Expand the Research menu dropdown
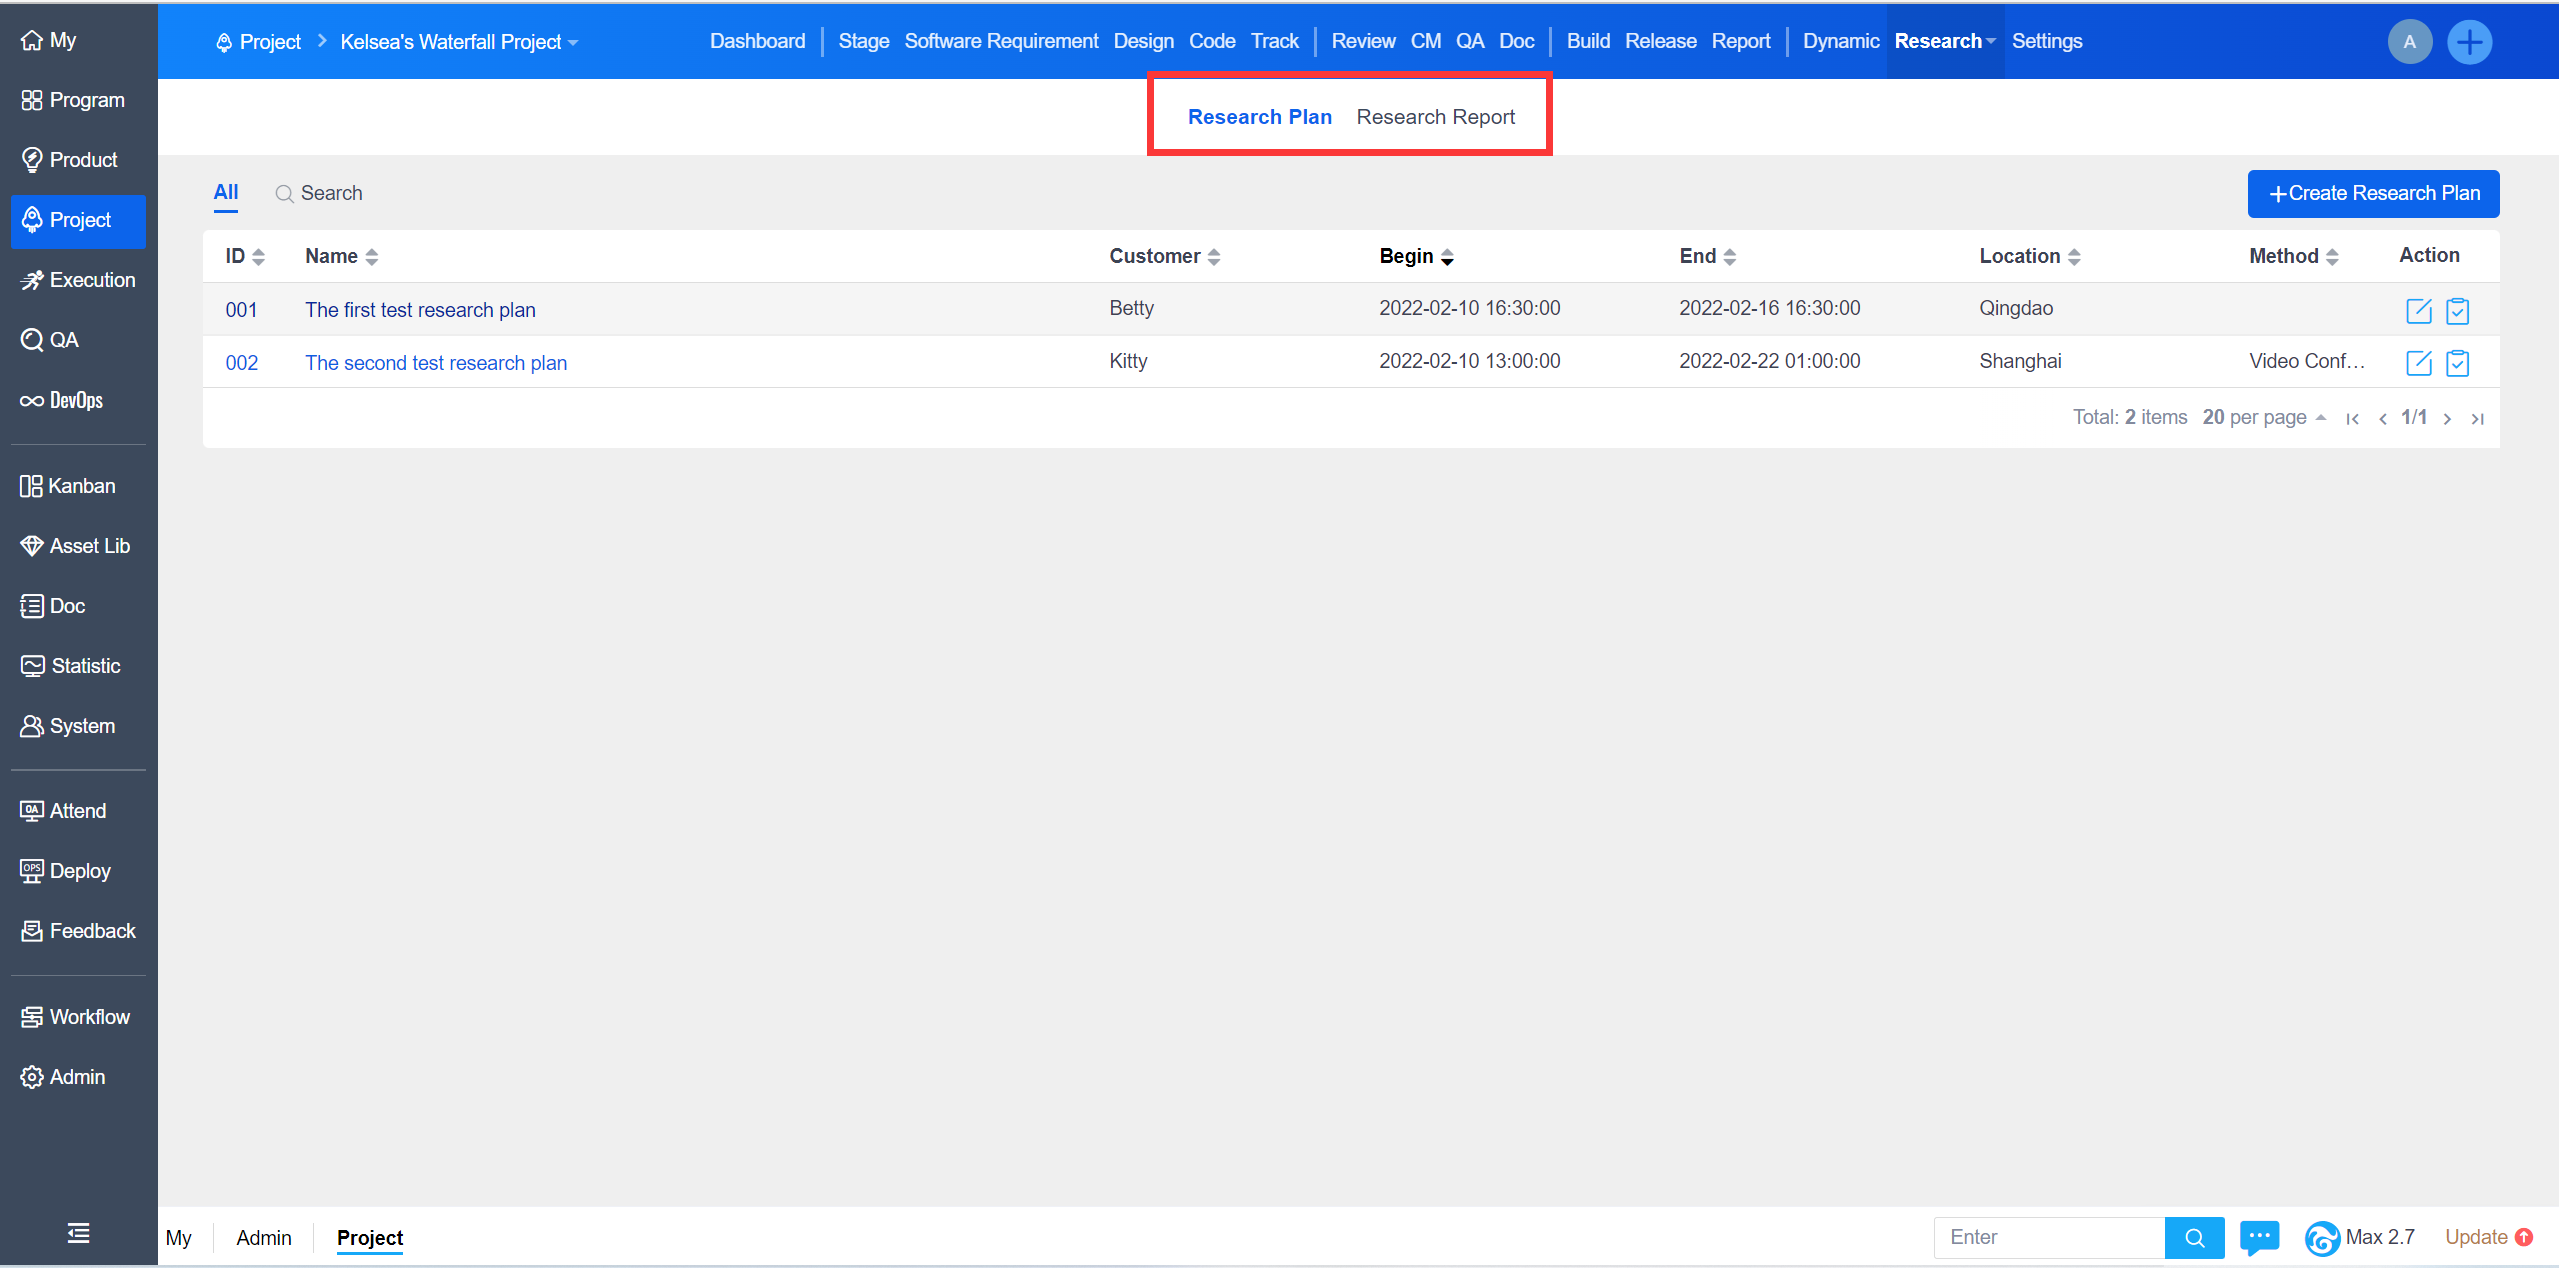The width and height of the screenshot is (2559, 1268). 1944,41
